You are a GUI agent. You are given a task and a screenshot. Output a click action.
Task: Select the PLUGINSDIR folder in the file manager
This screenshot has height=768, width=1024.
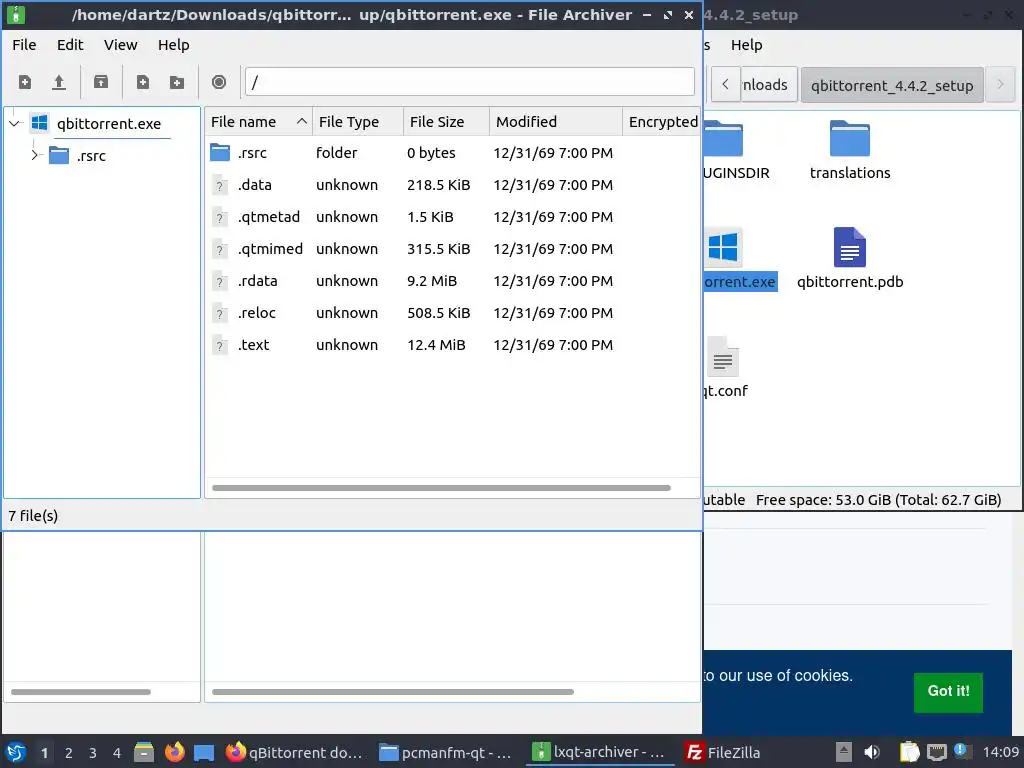(x=724, y=138)
